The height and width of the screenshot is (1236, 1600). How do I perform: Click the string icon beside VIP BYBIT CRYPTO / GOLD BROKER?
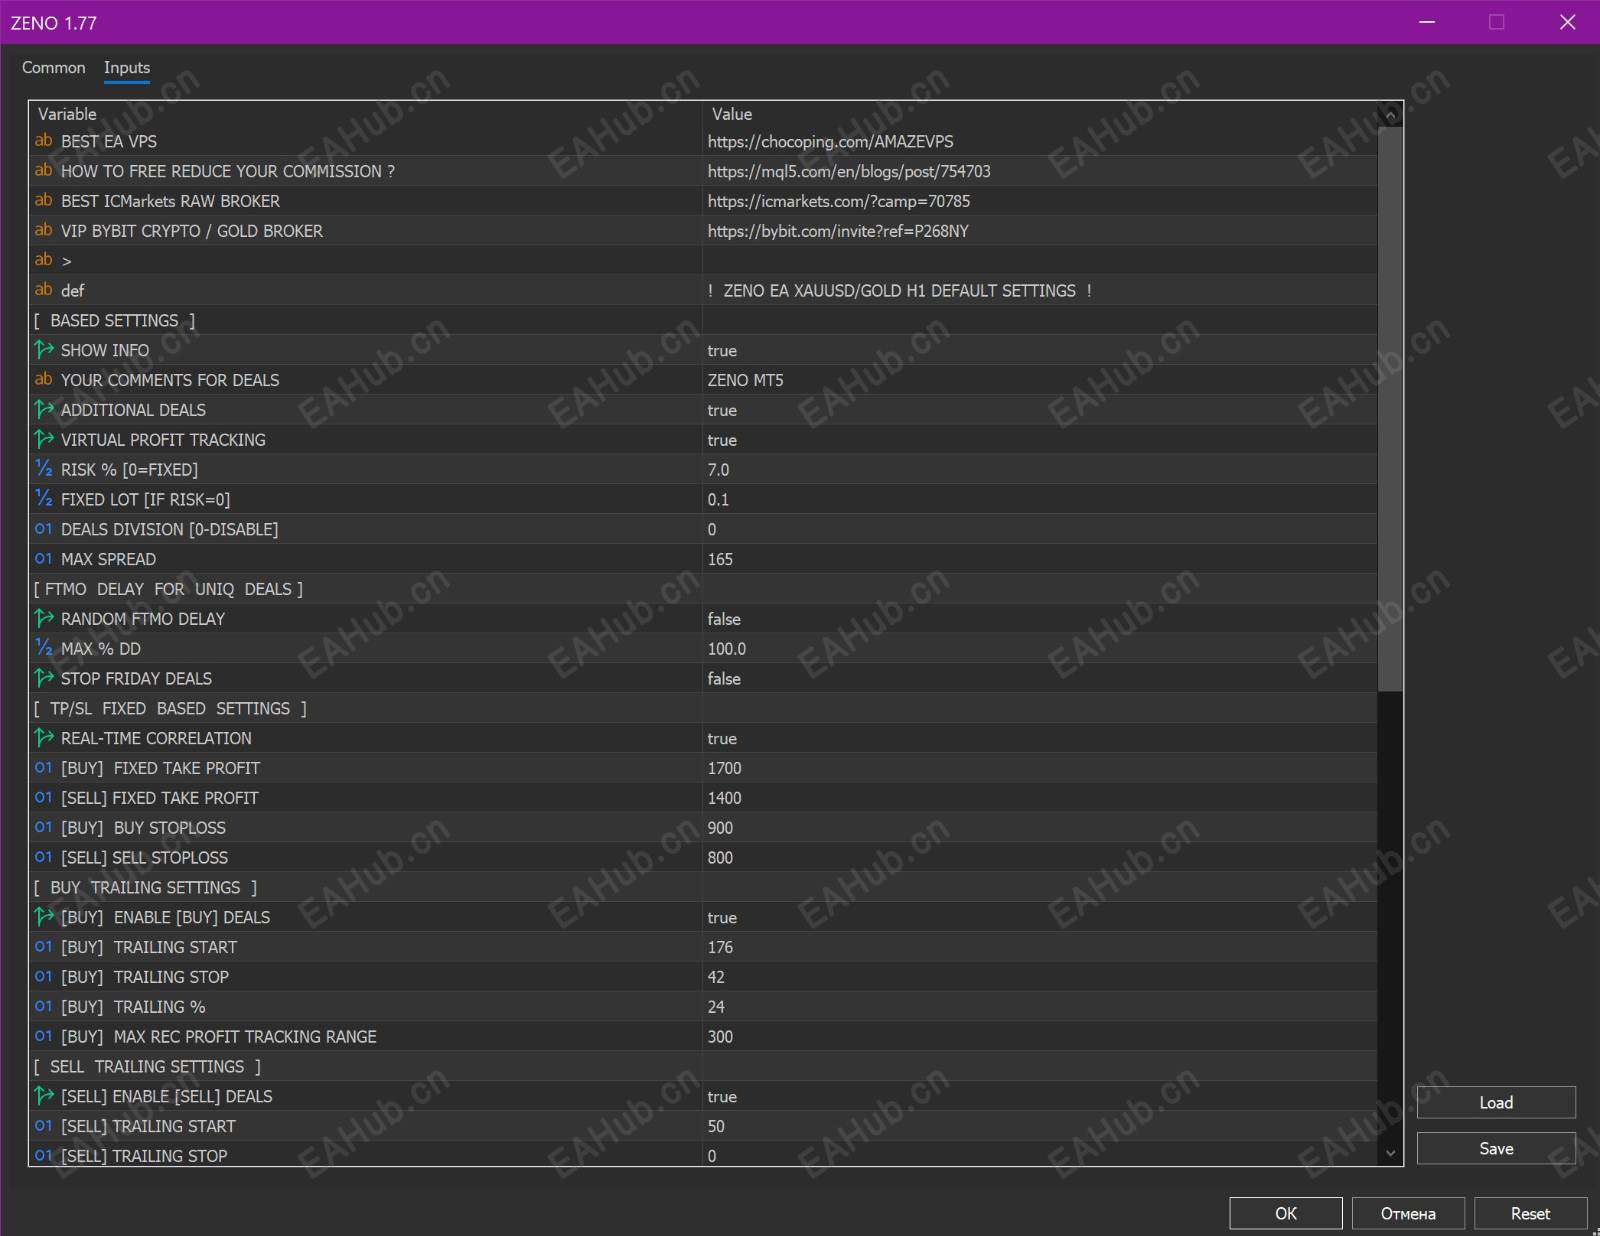pos(43,231)
